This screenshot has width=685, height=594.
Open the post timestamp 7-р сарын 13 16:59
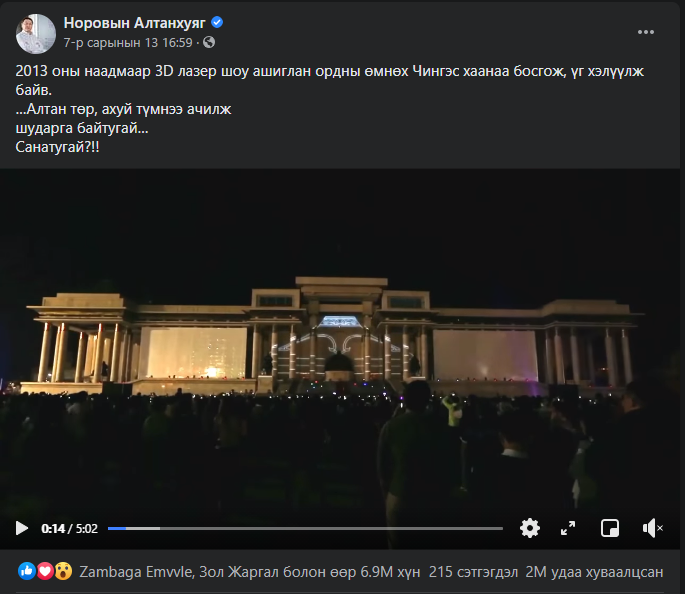[128, 42]
